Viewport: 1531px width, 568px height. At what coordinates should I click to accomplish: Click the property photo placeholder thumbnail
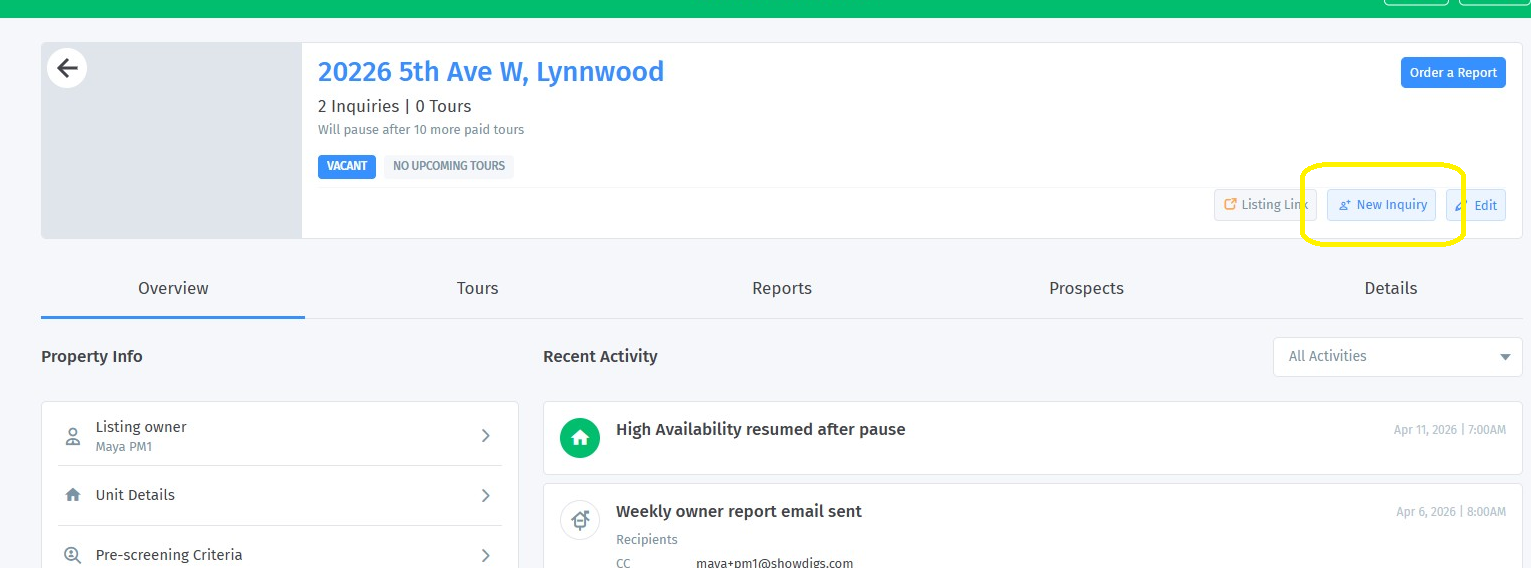click(171, 150)
